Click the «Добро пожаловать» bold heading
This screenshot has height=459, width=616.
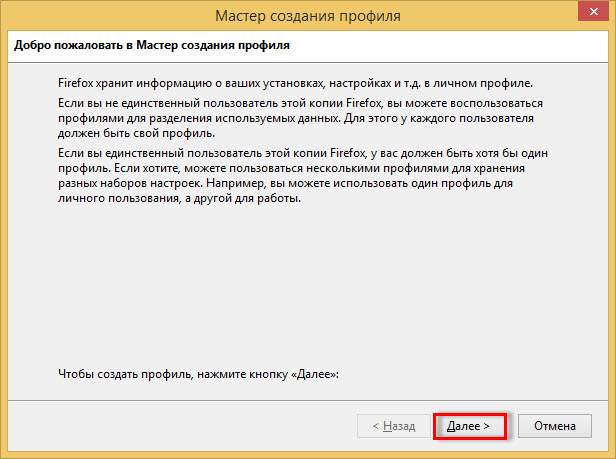pos(156,46)
